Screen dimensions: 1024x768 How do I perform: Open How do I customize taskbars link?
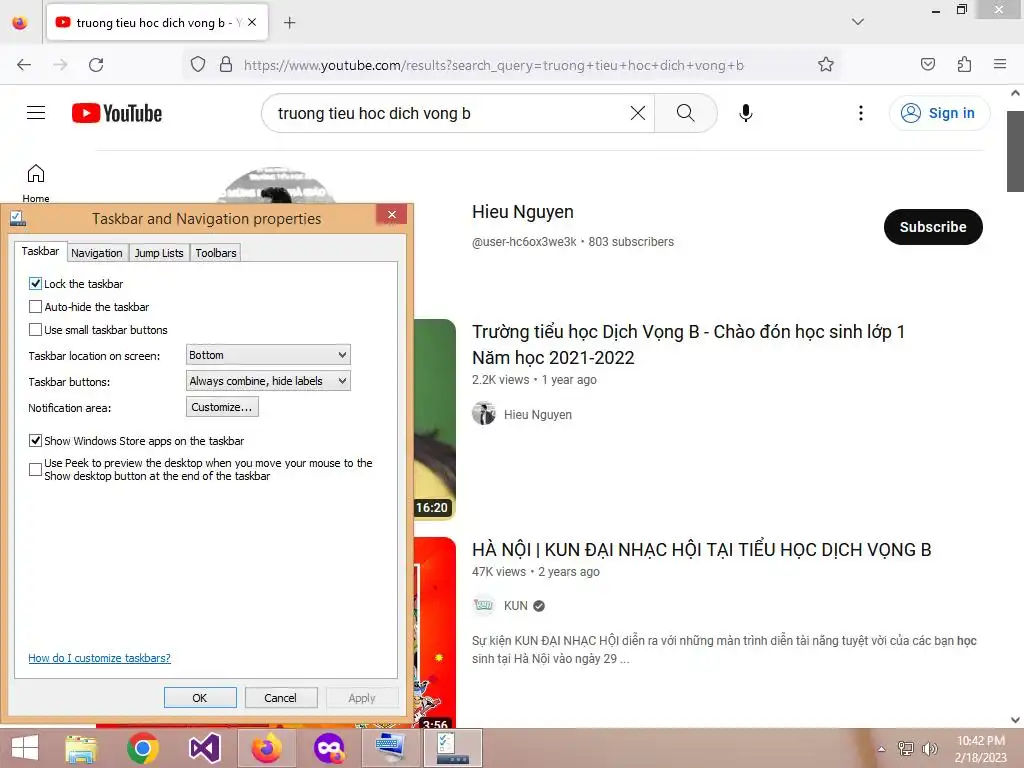99,658
